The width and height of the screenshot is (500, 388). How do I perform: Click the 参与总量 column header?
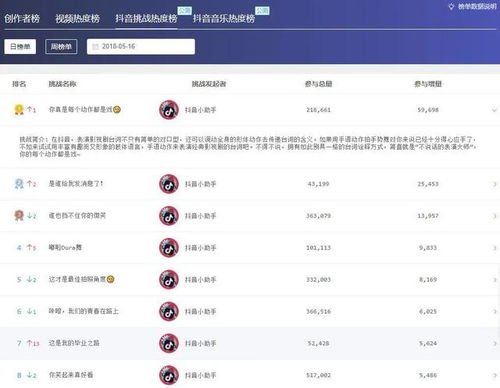coord(318,84)
